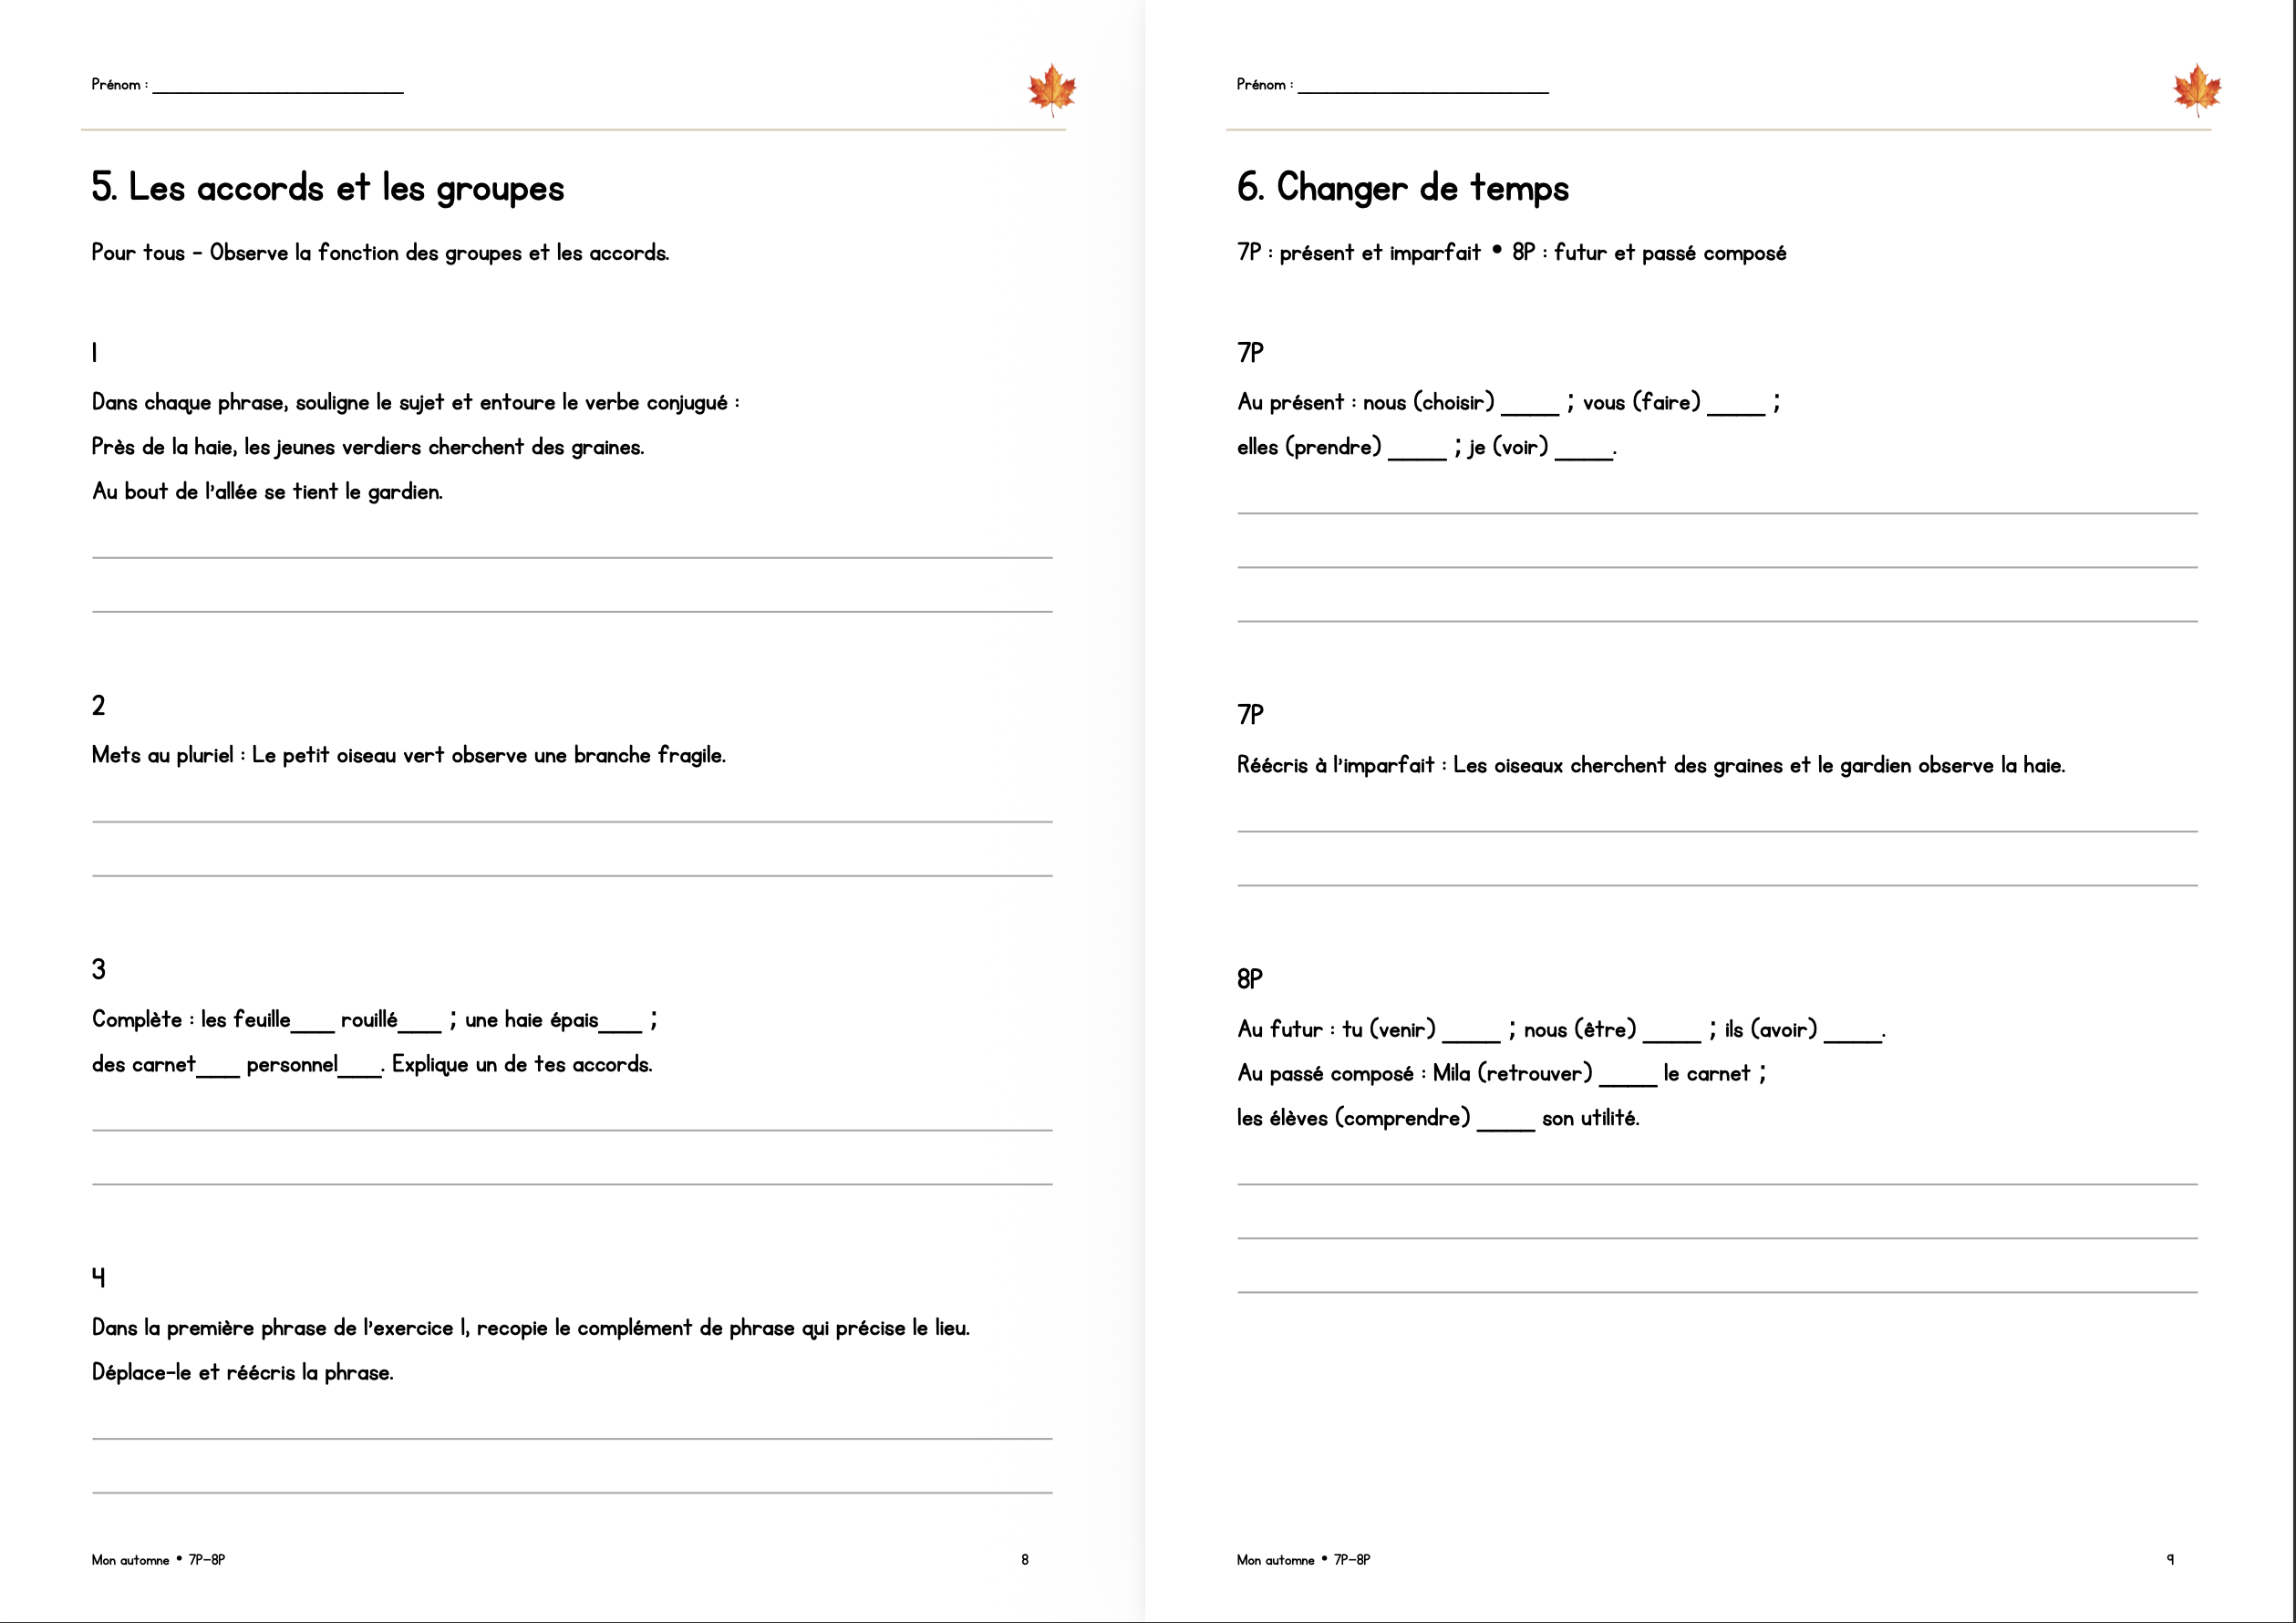Click the text 'Déplace-le et réécris la phrase.'

[x=242, y=1373]
